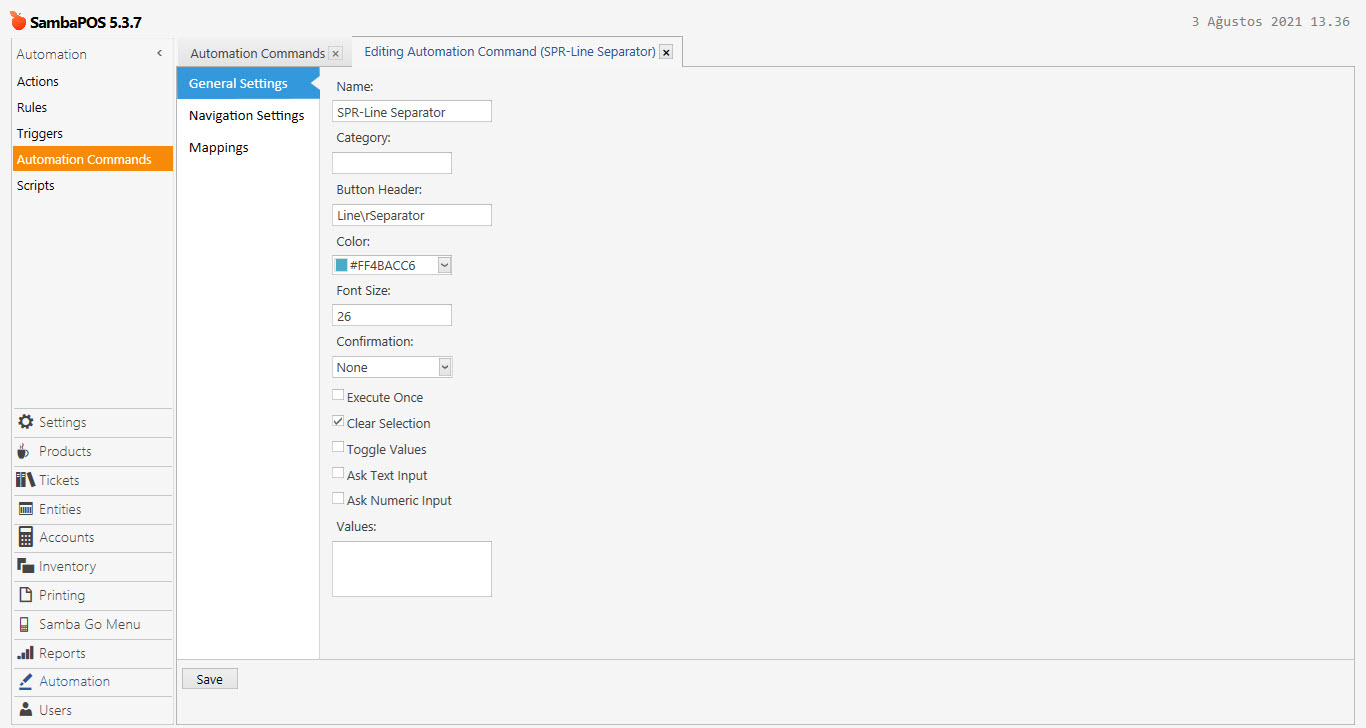Screen dimensions: 1366x728
Task: Expand the Confirmation dropdown
Action: 444,367
